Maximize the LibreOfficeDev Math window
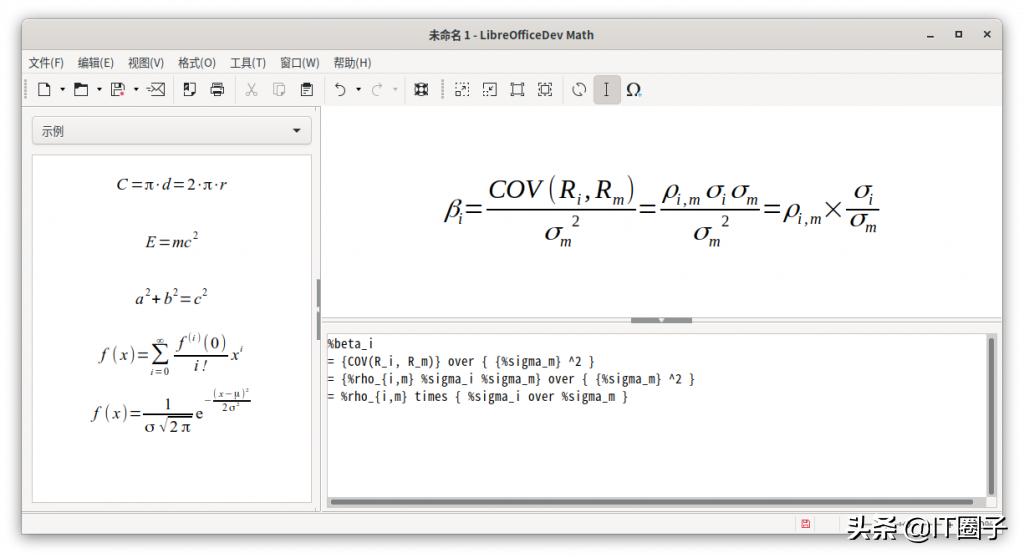1024x558 pixels. pos(958,35)
